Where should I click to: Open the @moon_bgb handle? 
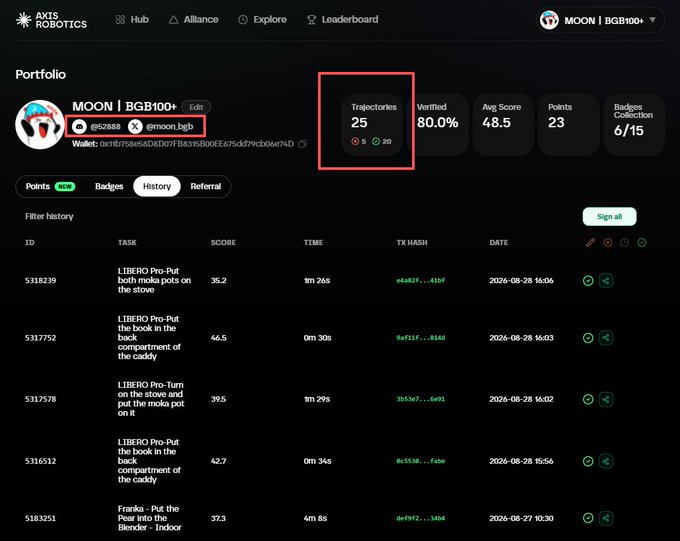(x=170, y=126)
